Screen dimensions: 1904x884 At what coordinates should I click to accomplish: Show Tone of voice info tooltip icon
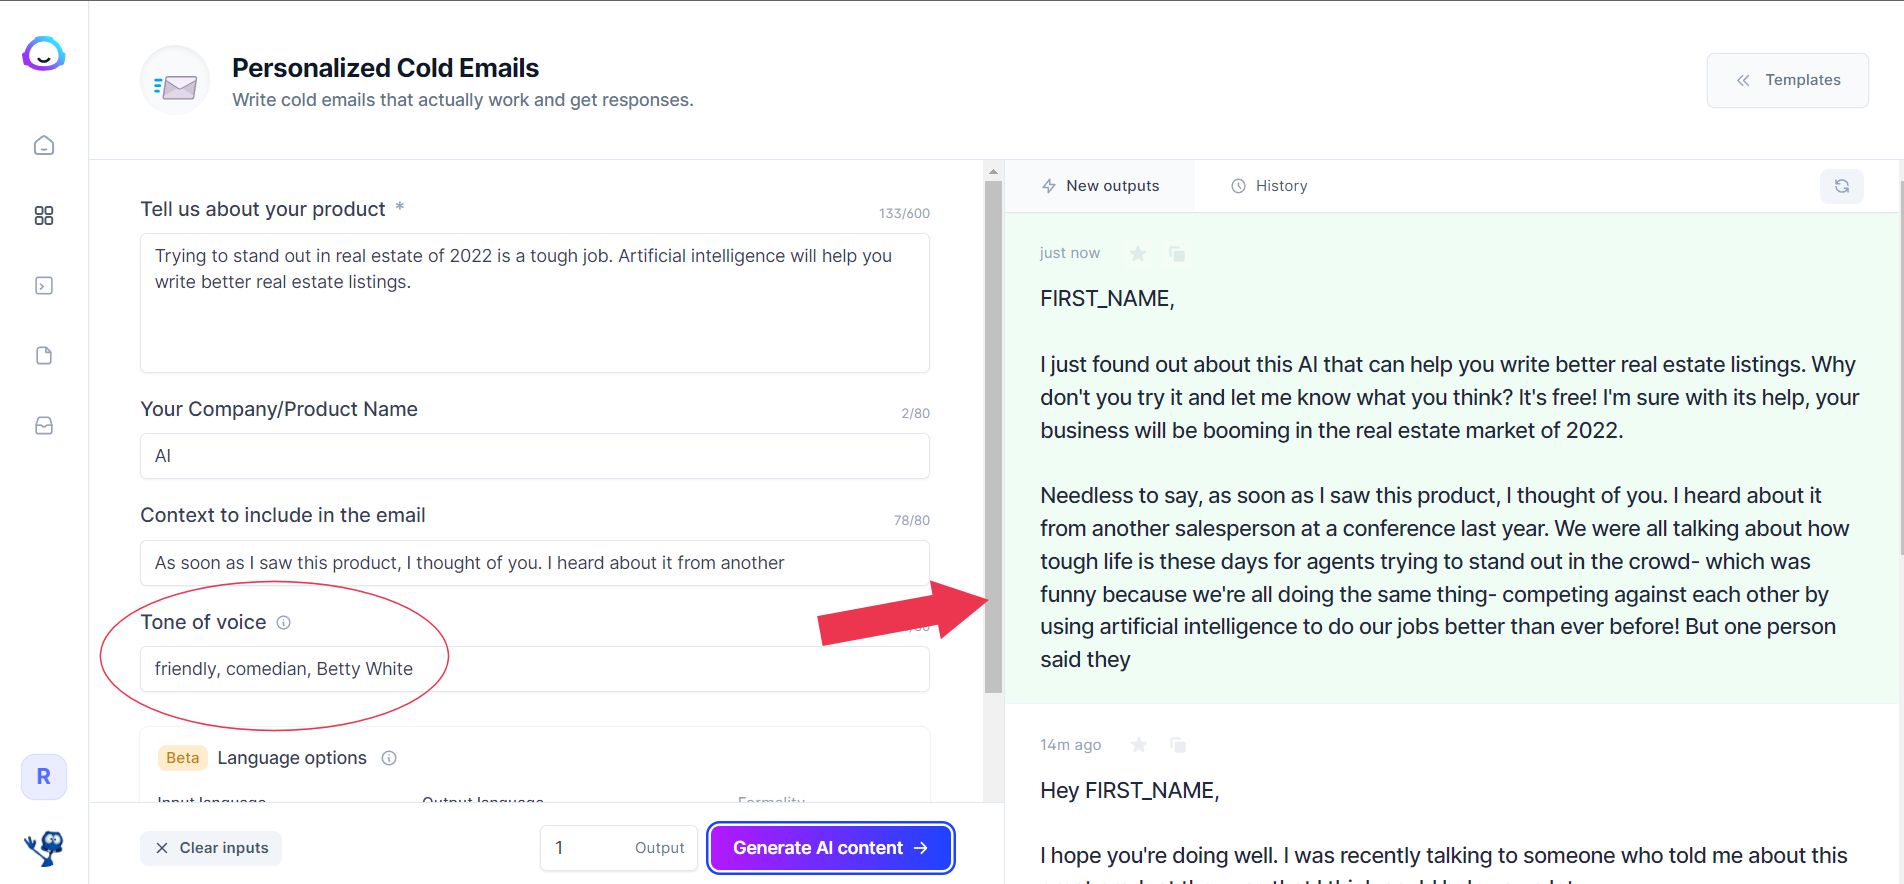click(x=284, y=623)
